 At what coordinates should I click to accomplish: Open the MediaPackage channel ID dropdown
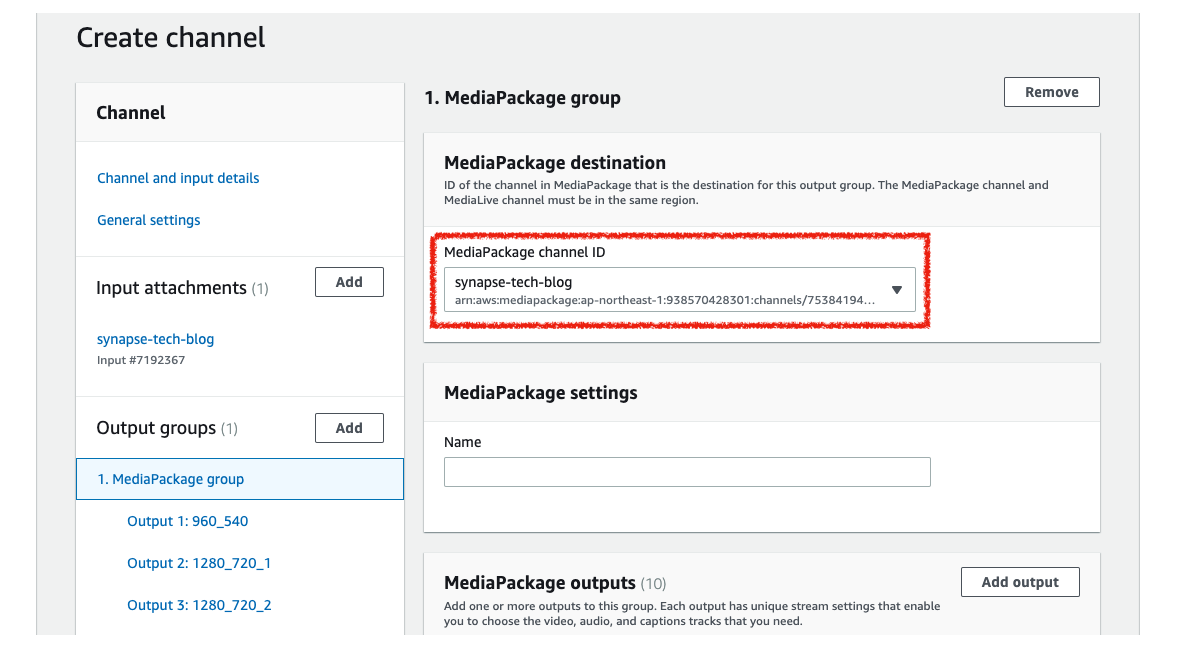(679, 290)
